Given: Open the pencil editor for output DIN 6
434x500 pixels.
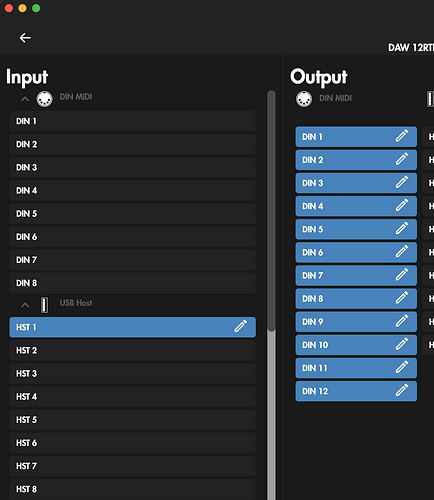Looking at the screenshot, I should point(402,251).
